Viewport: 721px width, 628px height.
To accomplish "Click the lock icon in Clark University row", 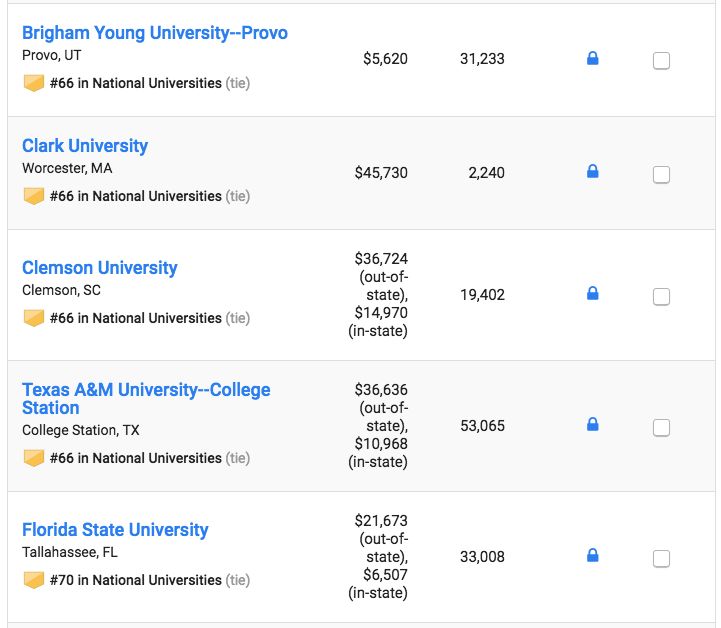I will (592, 172).
